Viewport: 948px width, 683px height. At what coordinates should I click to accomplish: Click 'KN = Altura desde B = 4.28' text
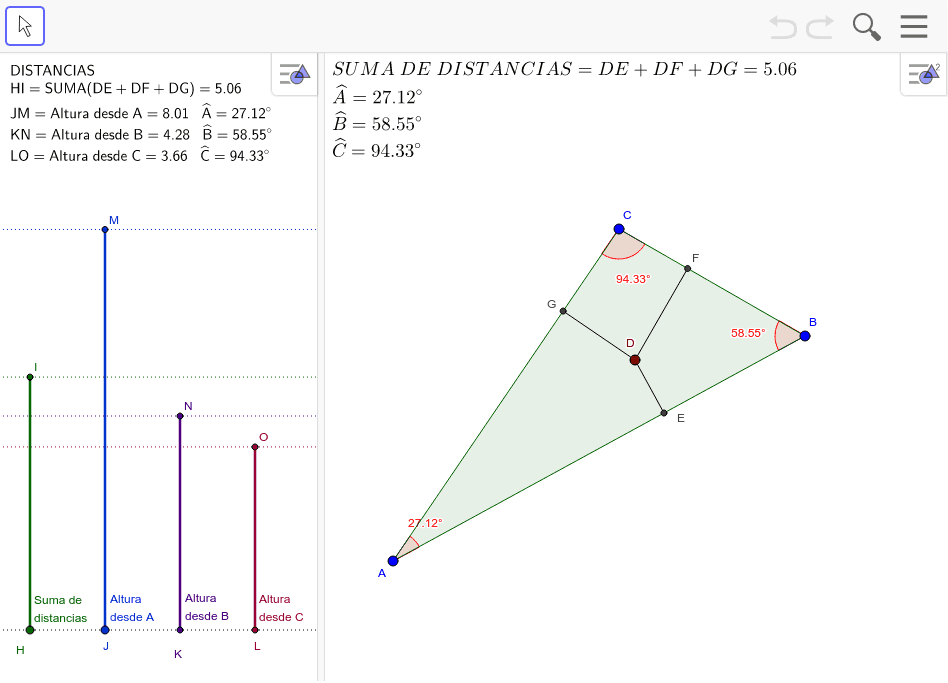(x=100, y=135)
